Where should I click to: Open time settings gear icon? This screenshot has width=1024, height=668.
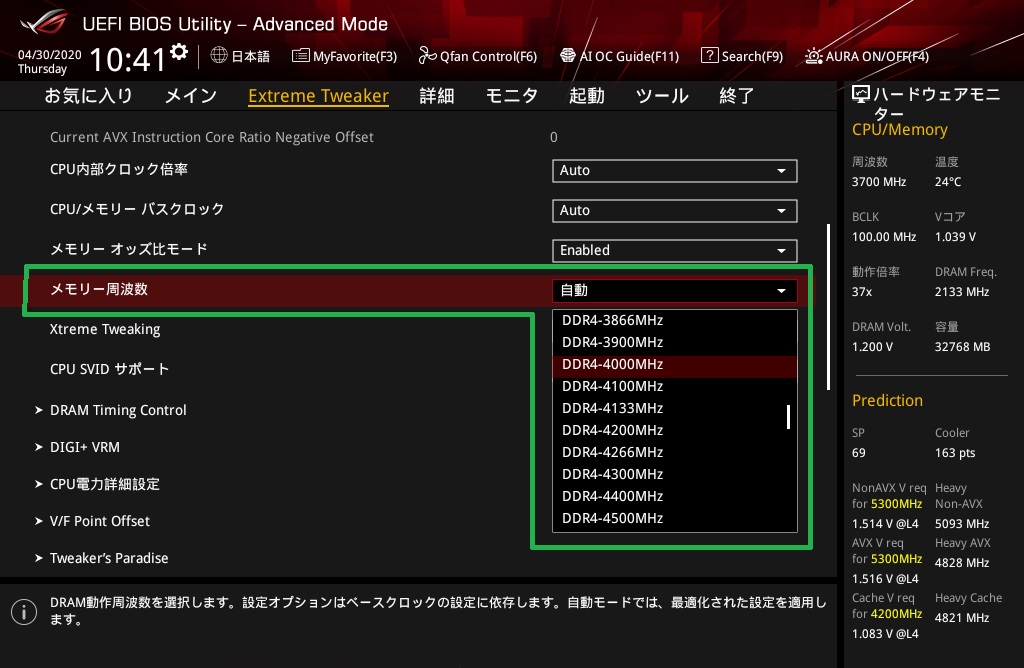179,52
